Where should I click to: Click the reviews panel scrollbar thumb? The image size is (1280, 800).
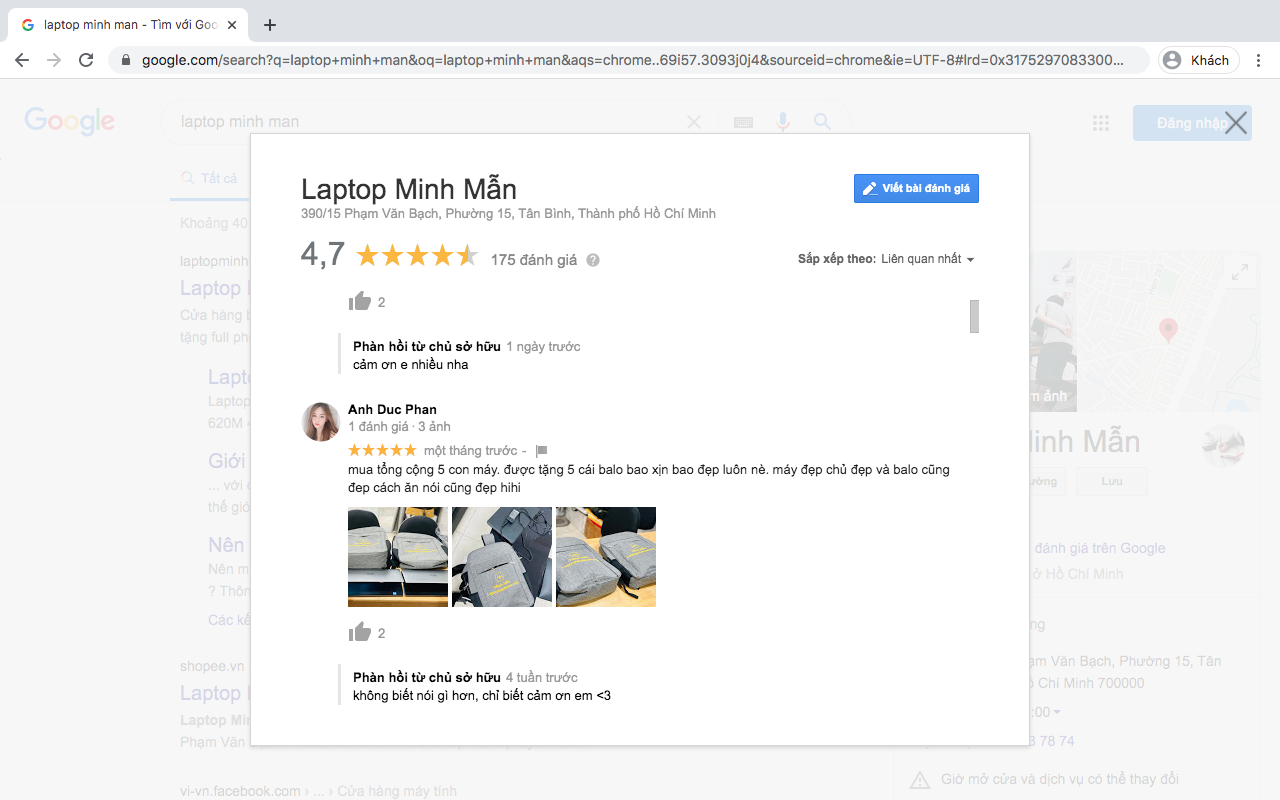point(974,316)
